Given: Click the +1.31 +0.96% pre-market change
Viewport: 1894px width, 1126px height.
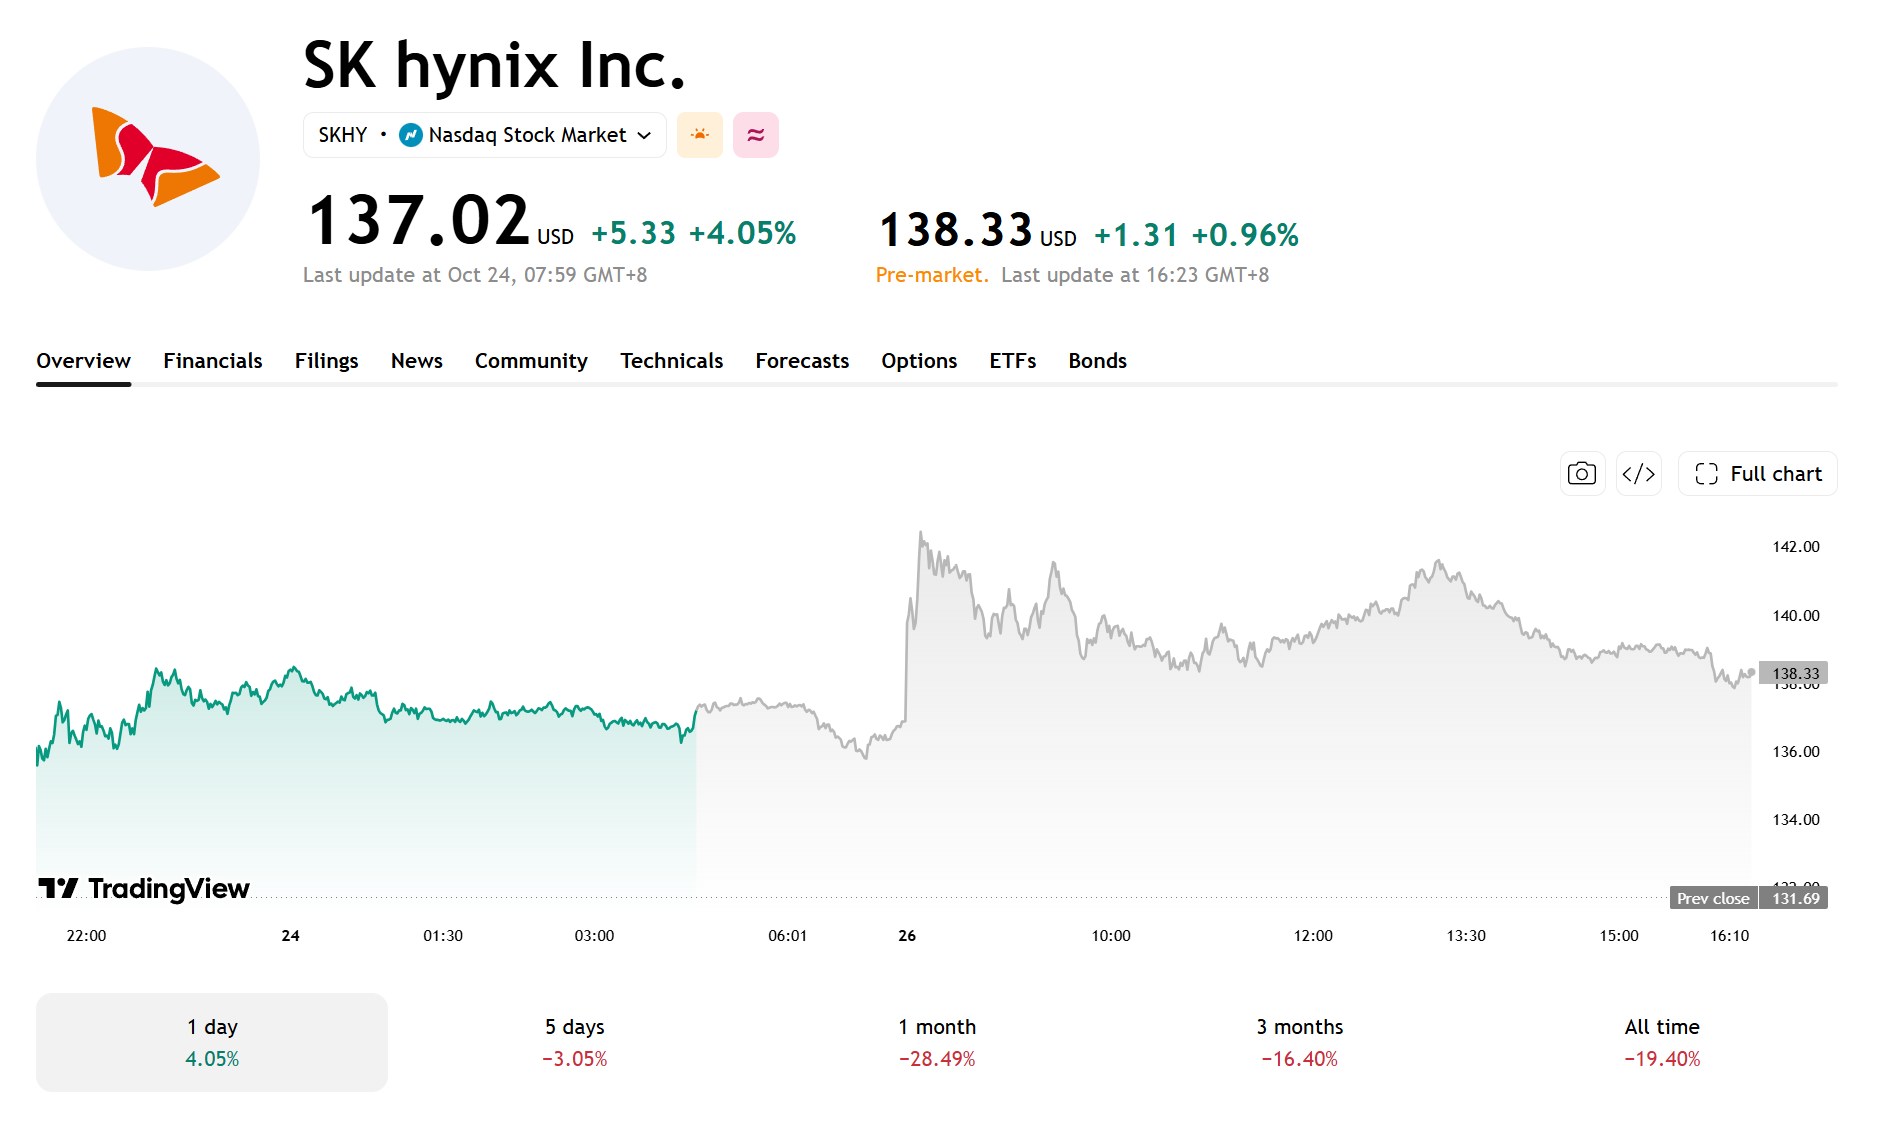Looking at the screenshot, I should click(x=1196, y=235).
